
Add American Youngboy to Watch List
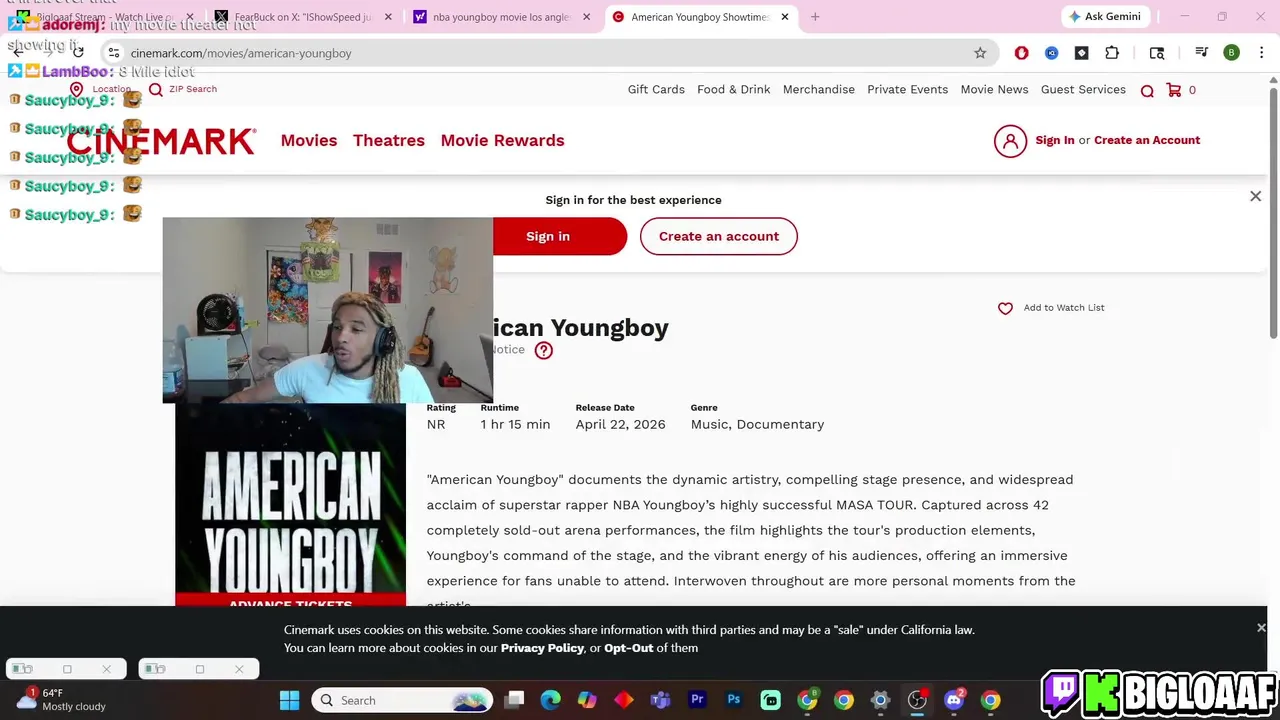pos(1051,308)
